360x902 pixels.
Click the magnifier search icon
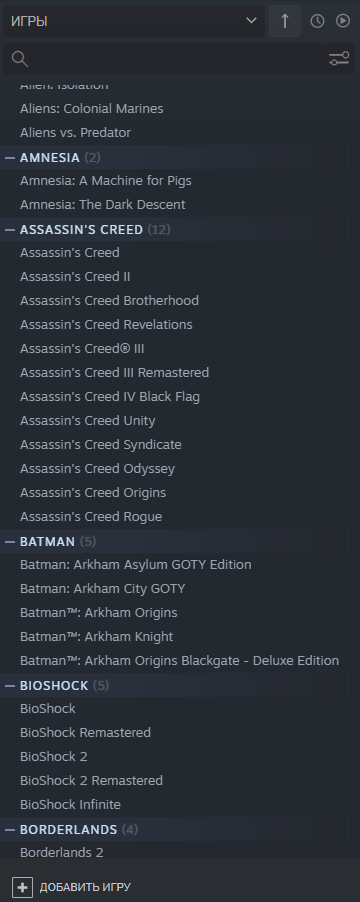click(x=20, y=59)
